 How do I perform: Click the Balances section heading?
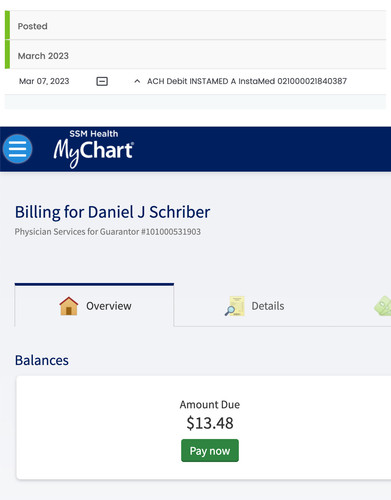[x=42, y=360]
